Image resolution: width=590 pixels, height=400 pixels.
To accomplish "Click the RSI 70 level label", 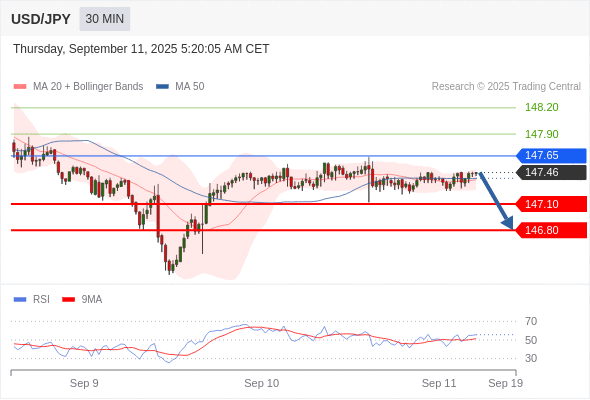I will click(531, 321).
